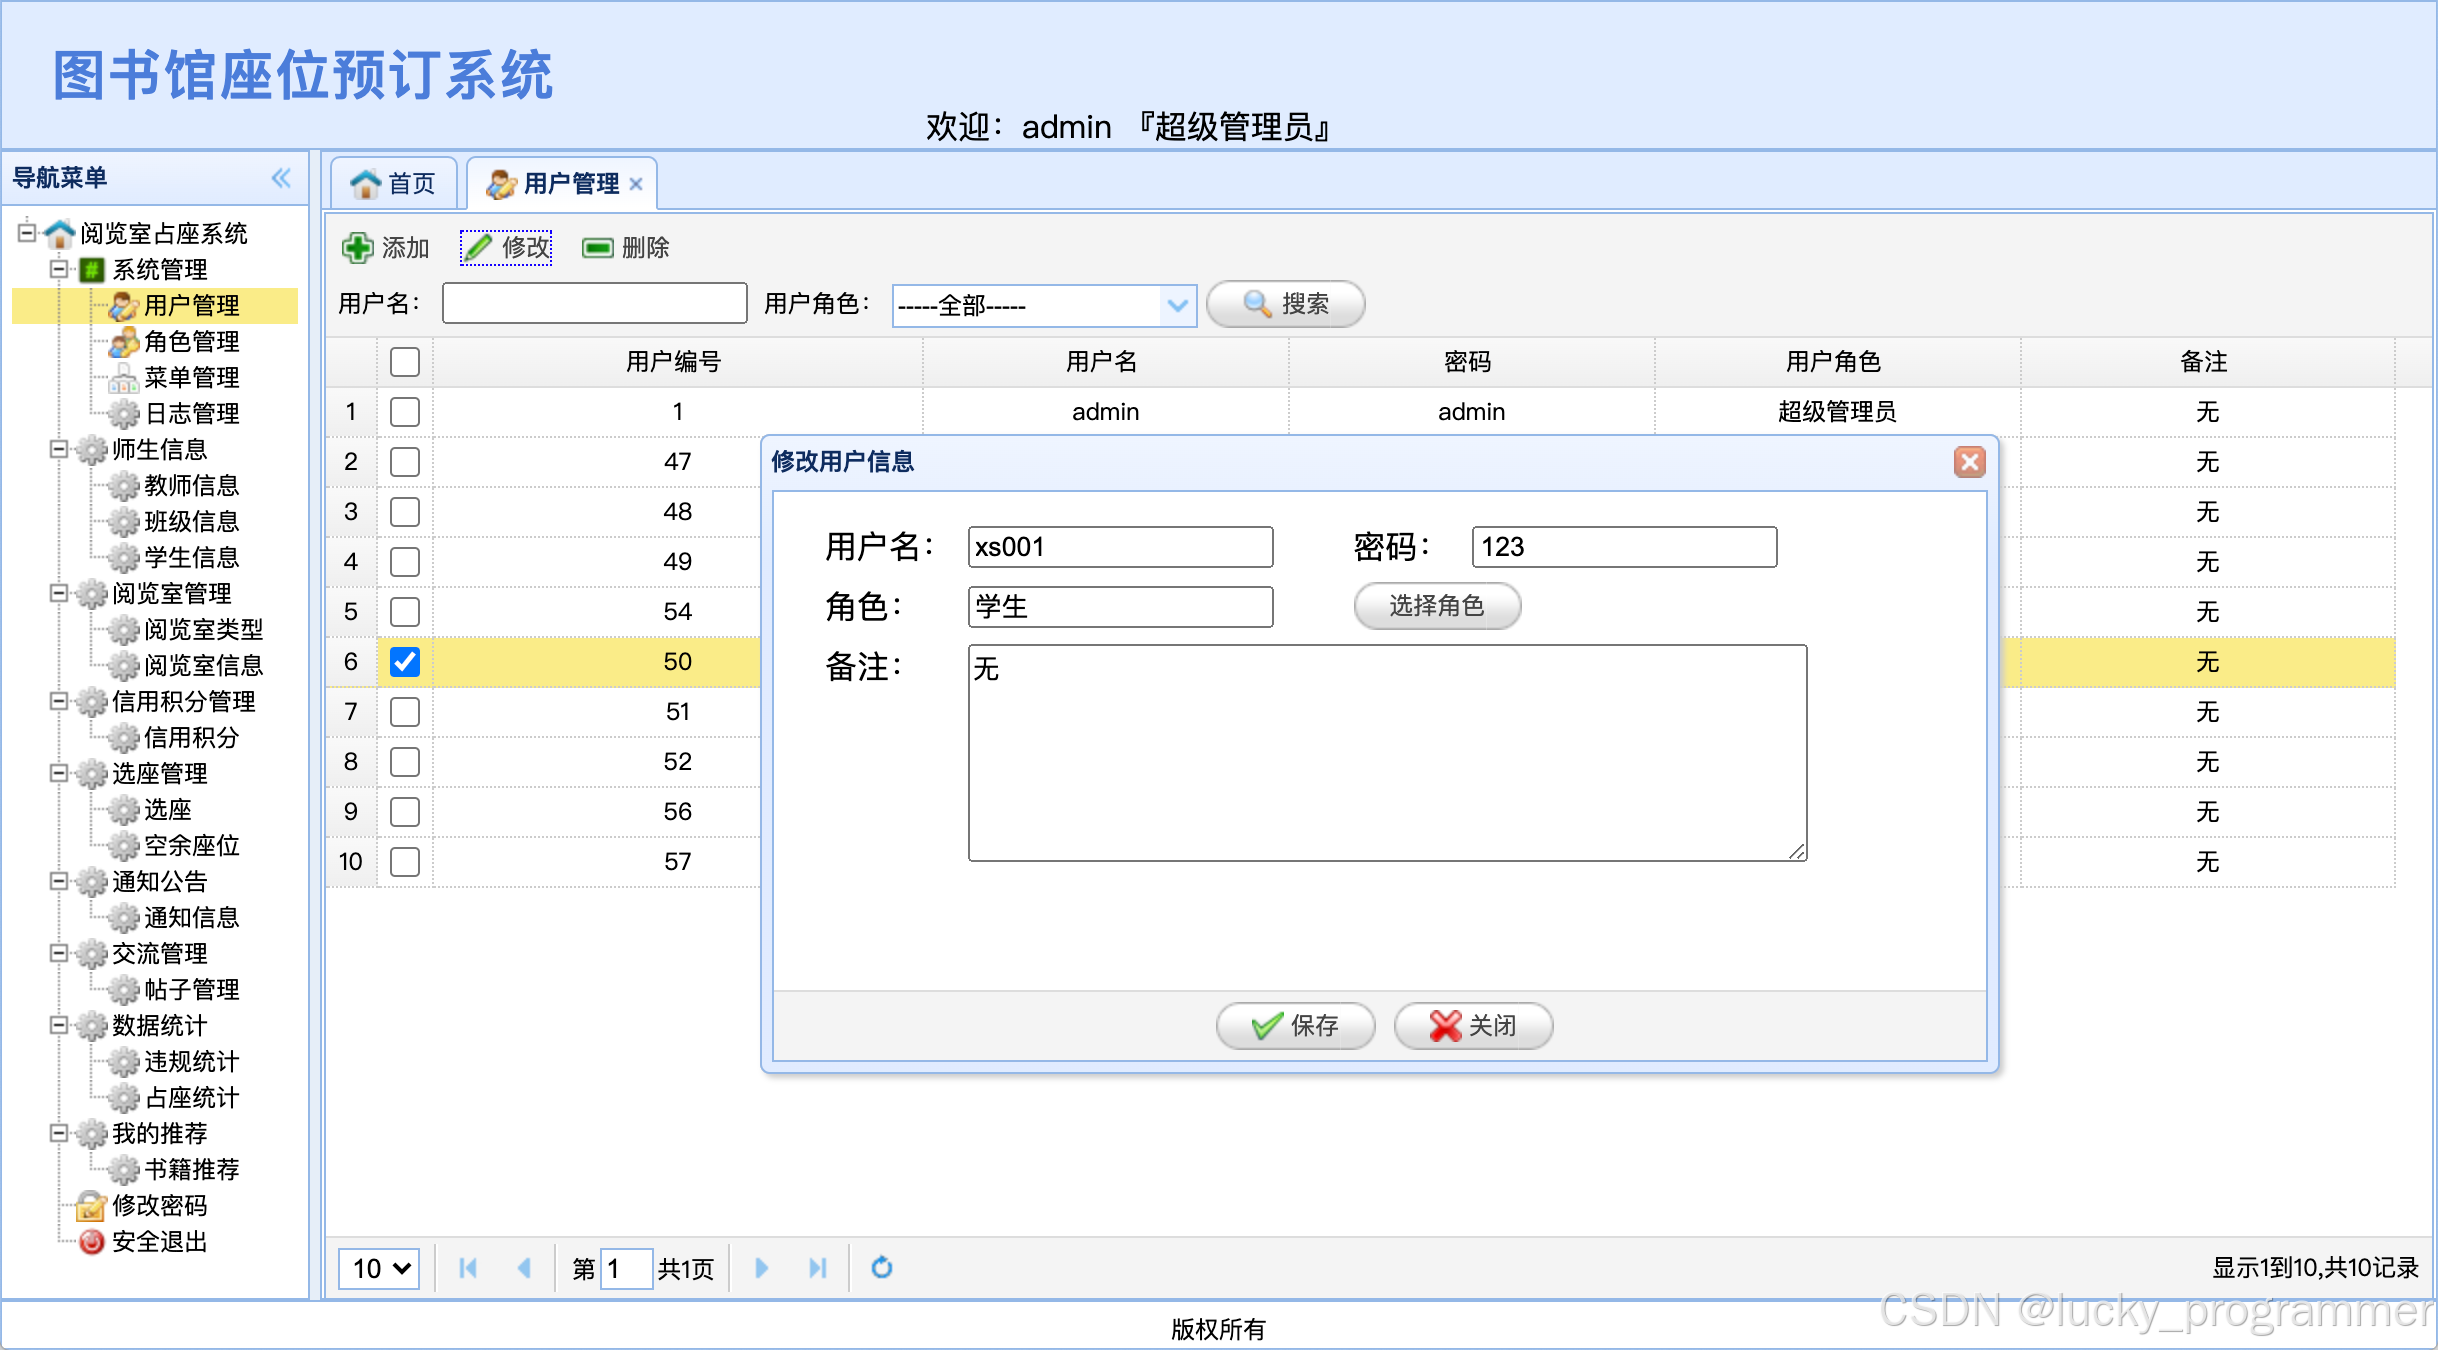Click the green plus 添加 icon
The image size is (2438, 1350).
[x=357, y=248]
